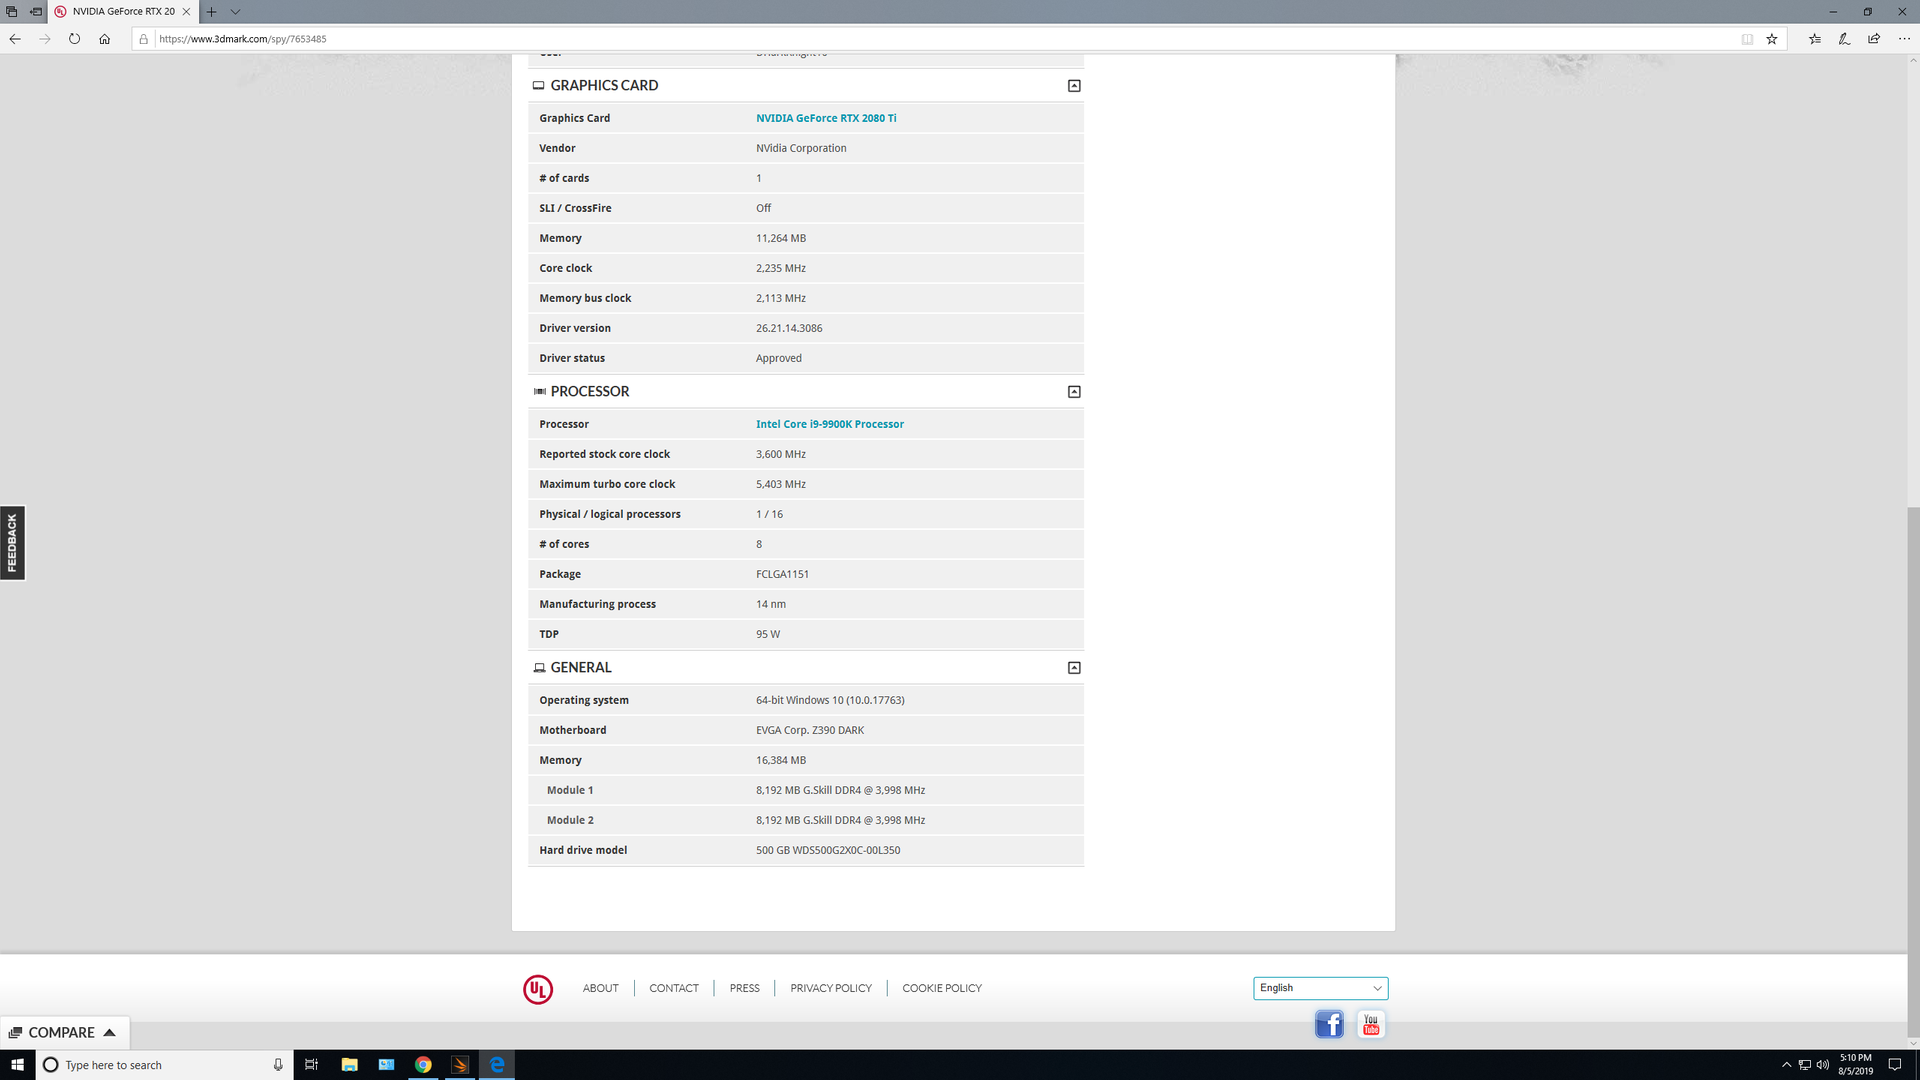
Task: Open a new browser tab
Action: 211,12
